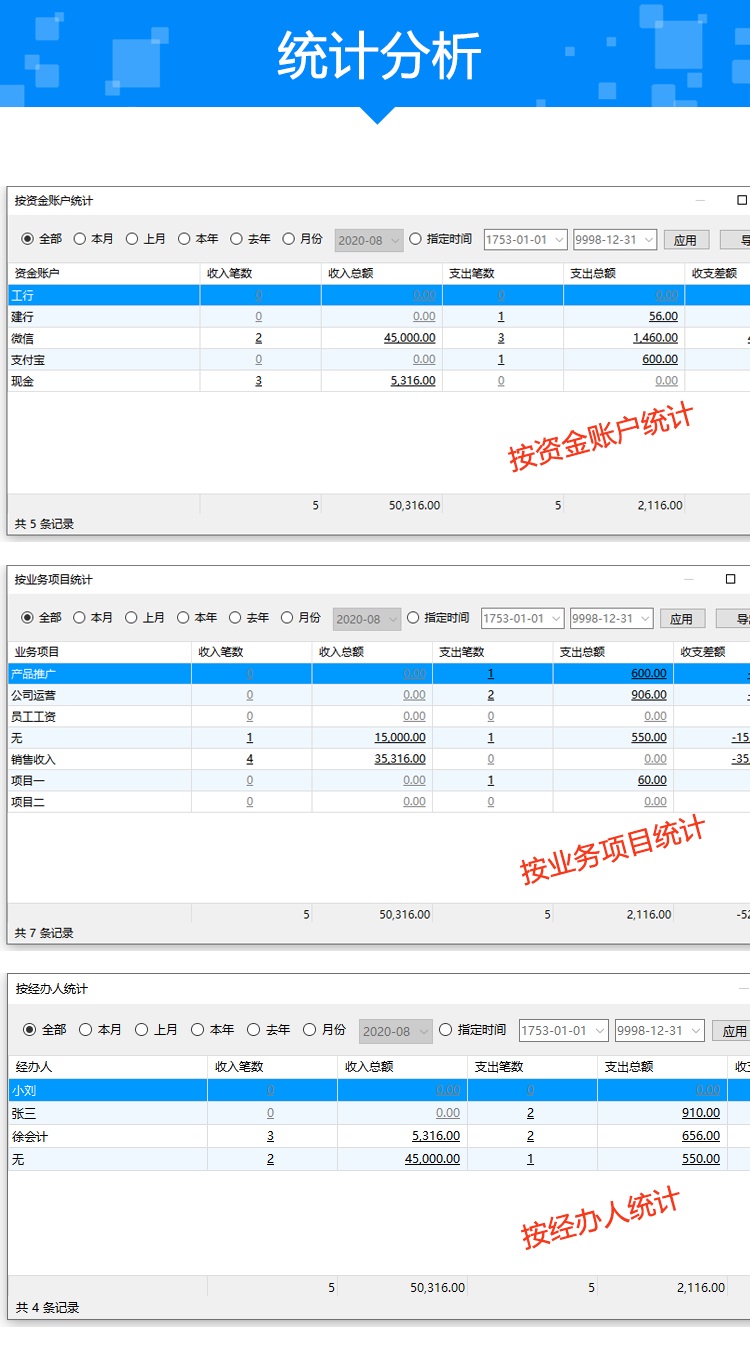Image resolution: width=750 pixels, height=1361 pixels.
Task: Open 9998-12-31 end date dropdown in 按资金账户统计
Action: click(x=615, y=240)
